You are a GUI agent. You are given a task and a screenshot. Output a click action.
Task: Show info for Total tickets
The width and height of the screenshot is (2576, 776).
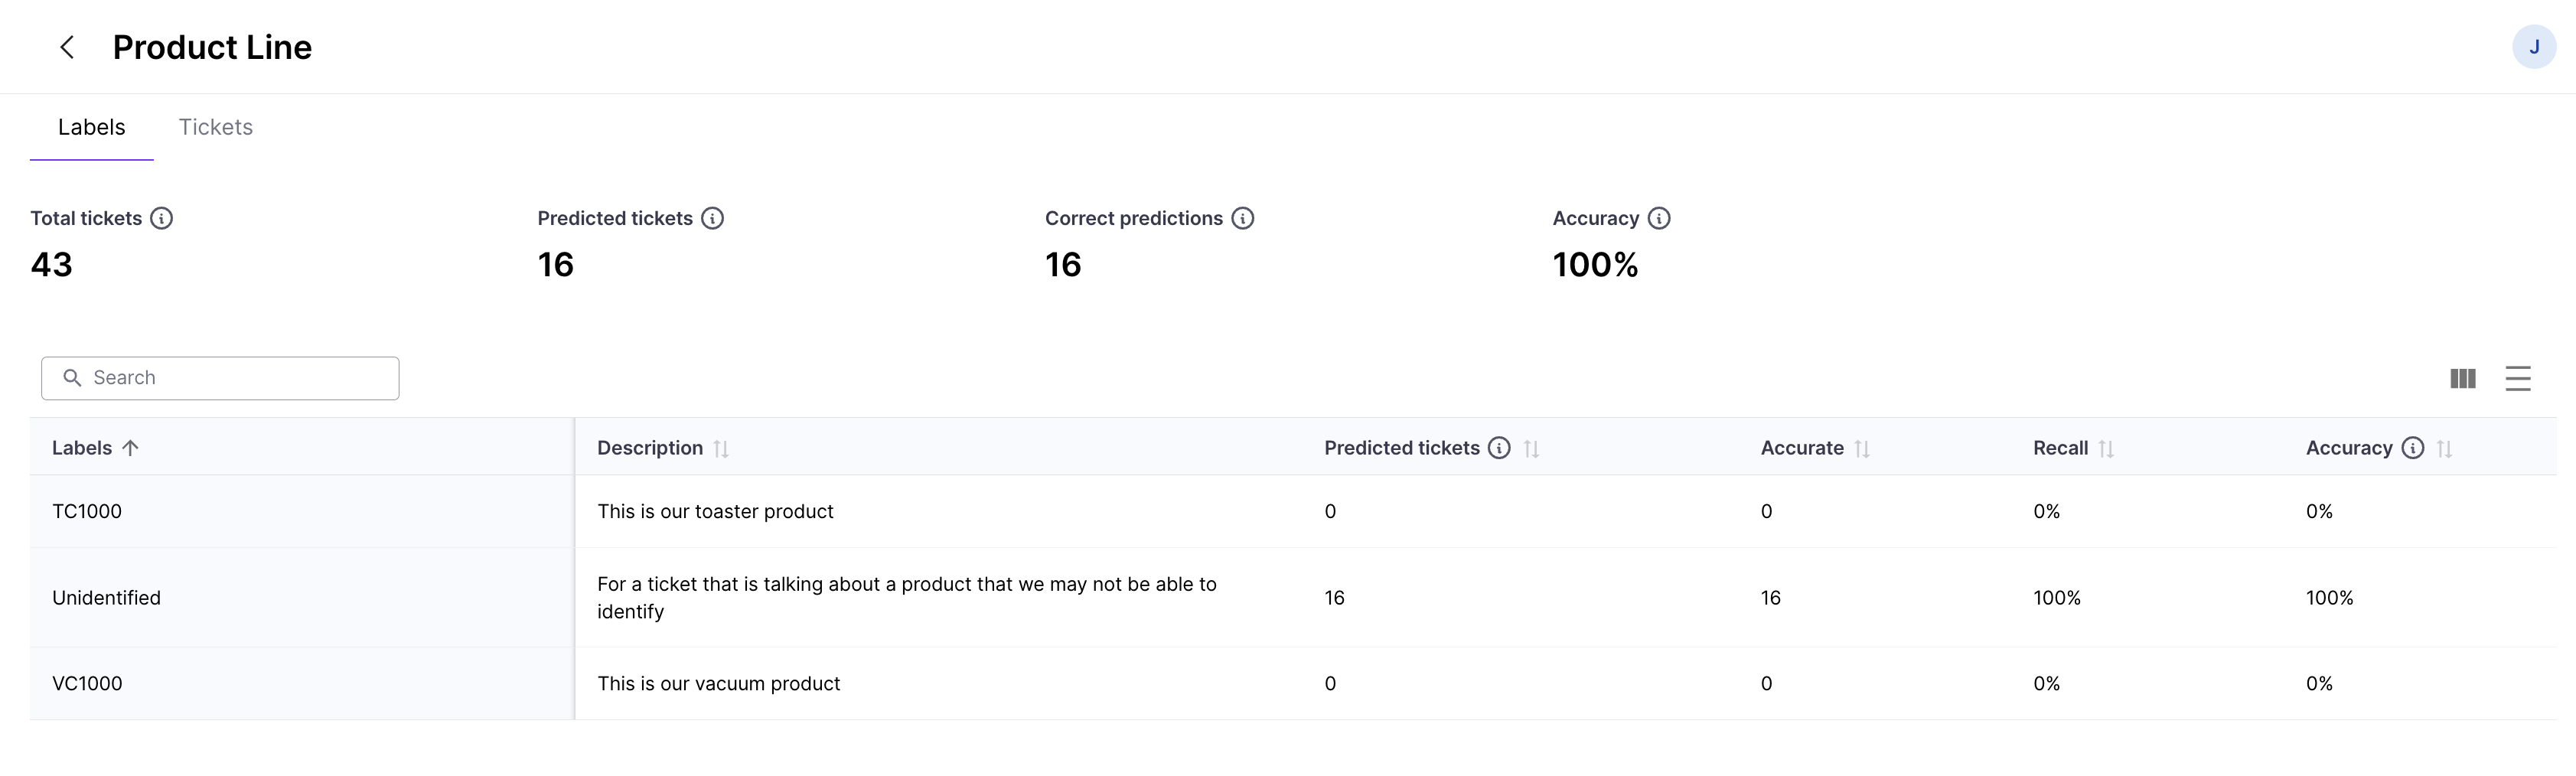(161, 218)
